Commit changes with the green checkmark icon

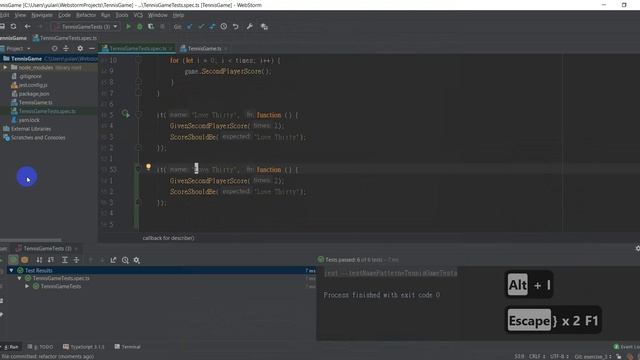pos(201,27)
